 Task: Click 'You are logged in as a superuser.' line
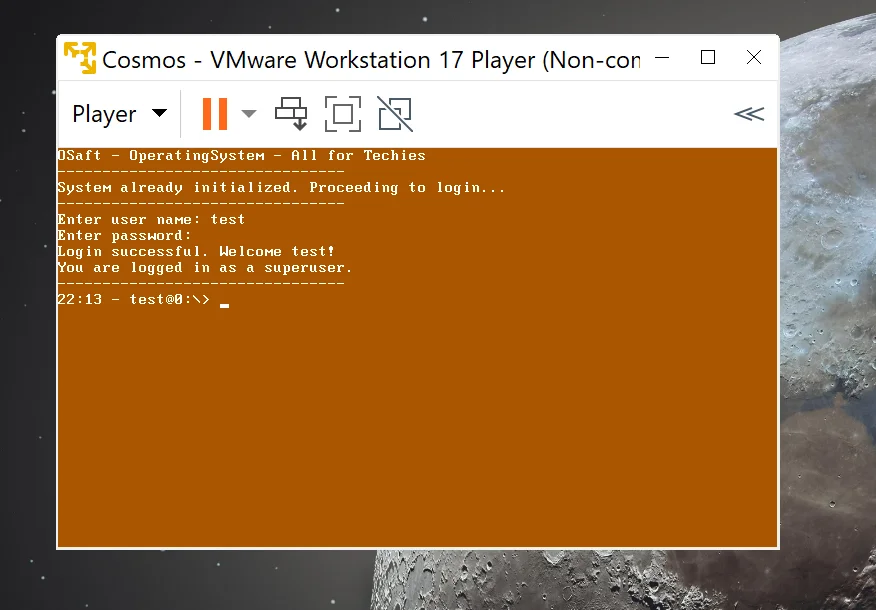click(x=204, y=268)
